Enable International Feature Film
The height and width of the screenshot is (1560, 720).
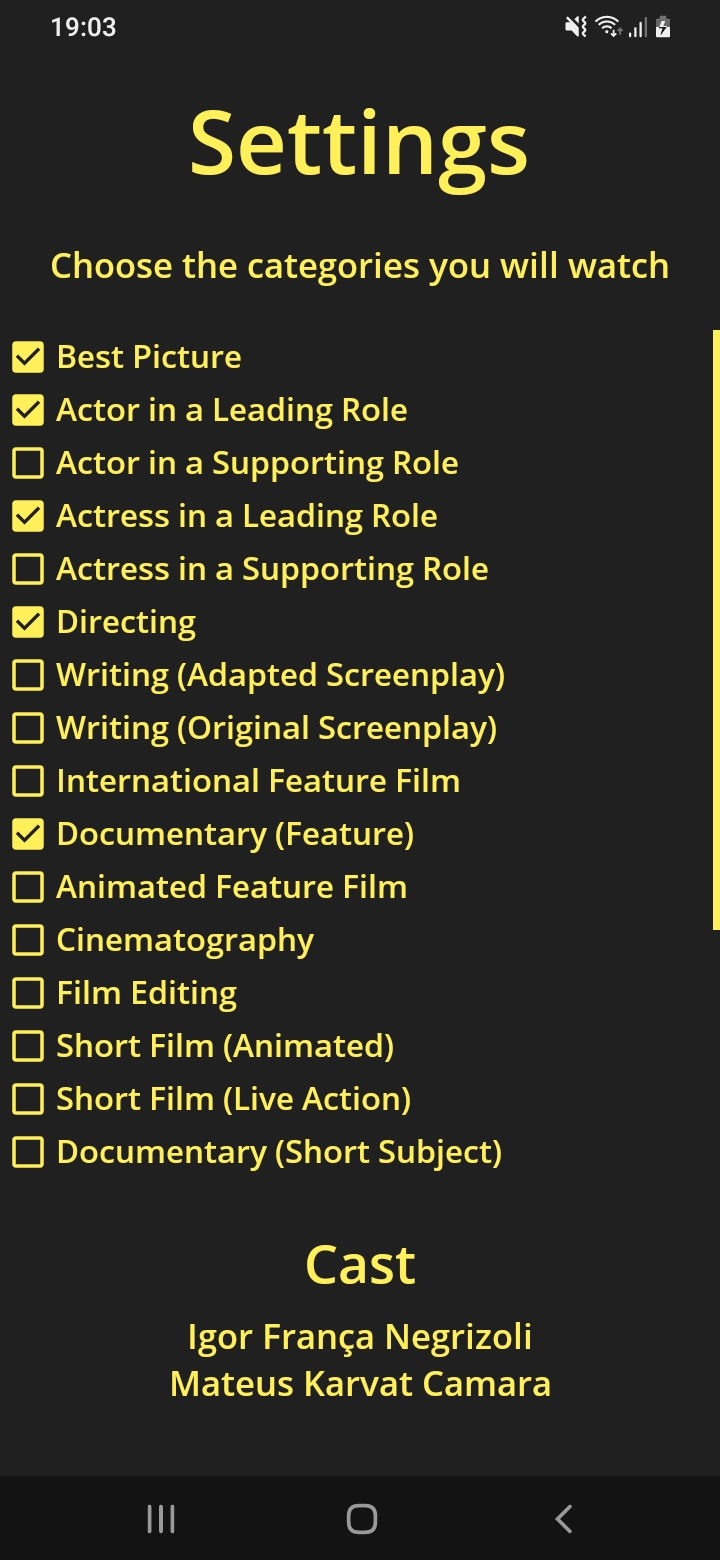click(x=28, y=781)
